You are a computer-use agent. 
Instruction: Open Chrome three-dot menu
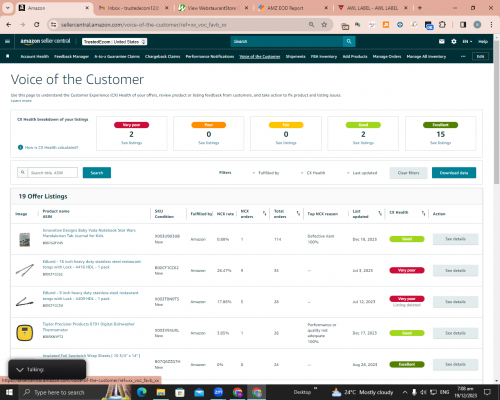pyautogui.click(x=491, y=25)
